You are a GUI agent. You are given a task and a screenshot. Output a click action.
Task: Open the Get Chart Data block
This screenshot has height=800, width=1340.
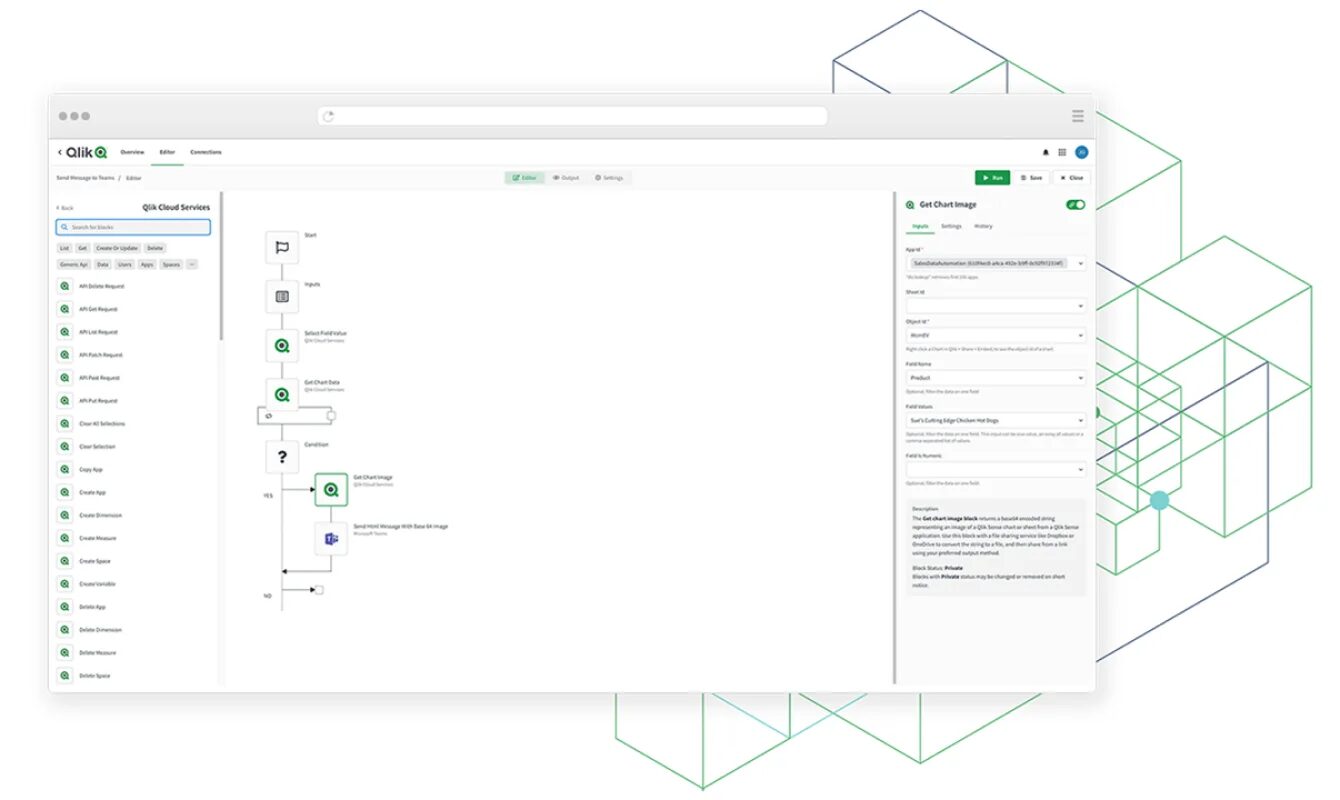[282, 394]
